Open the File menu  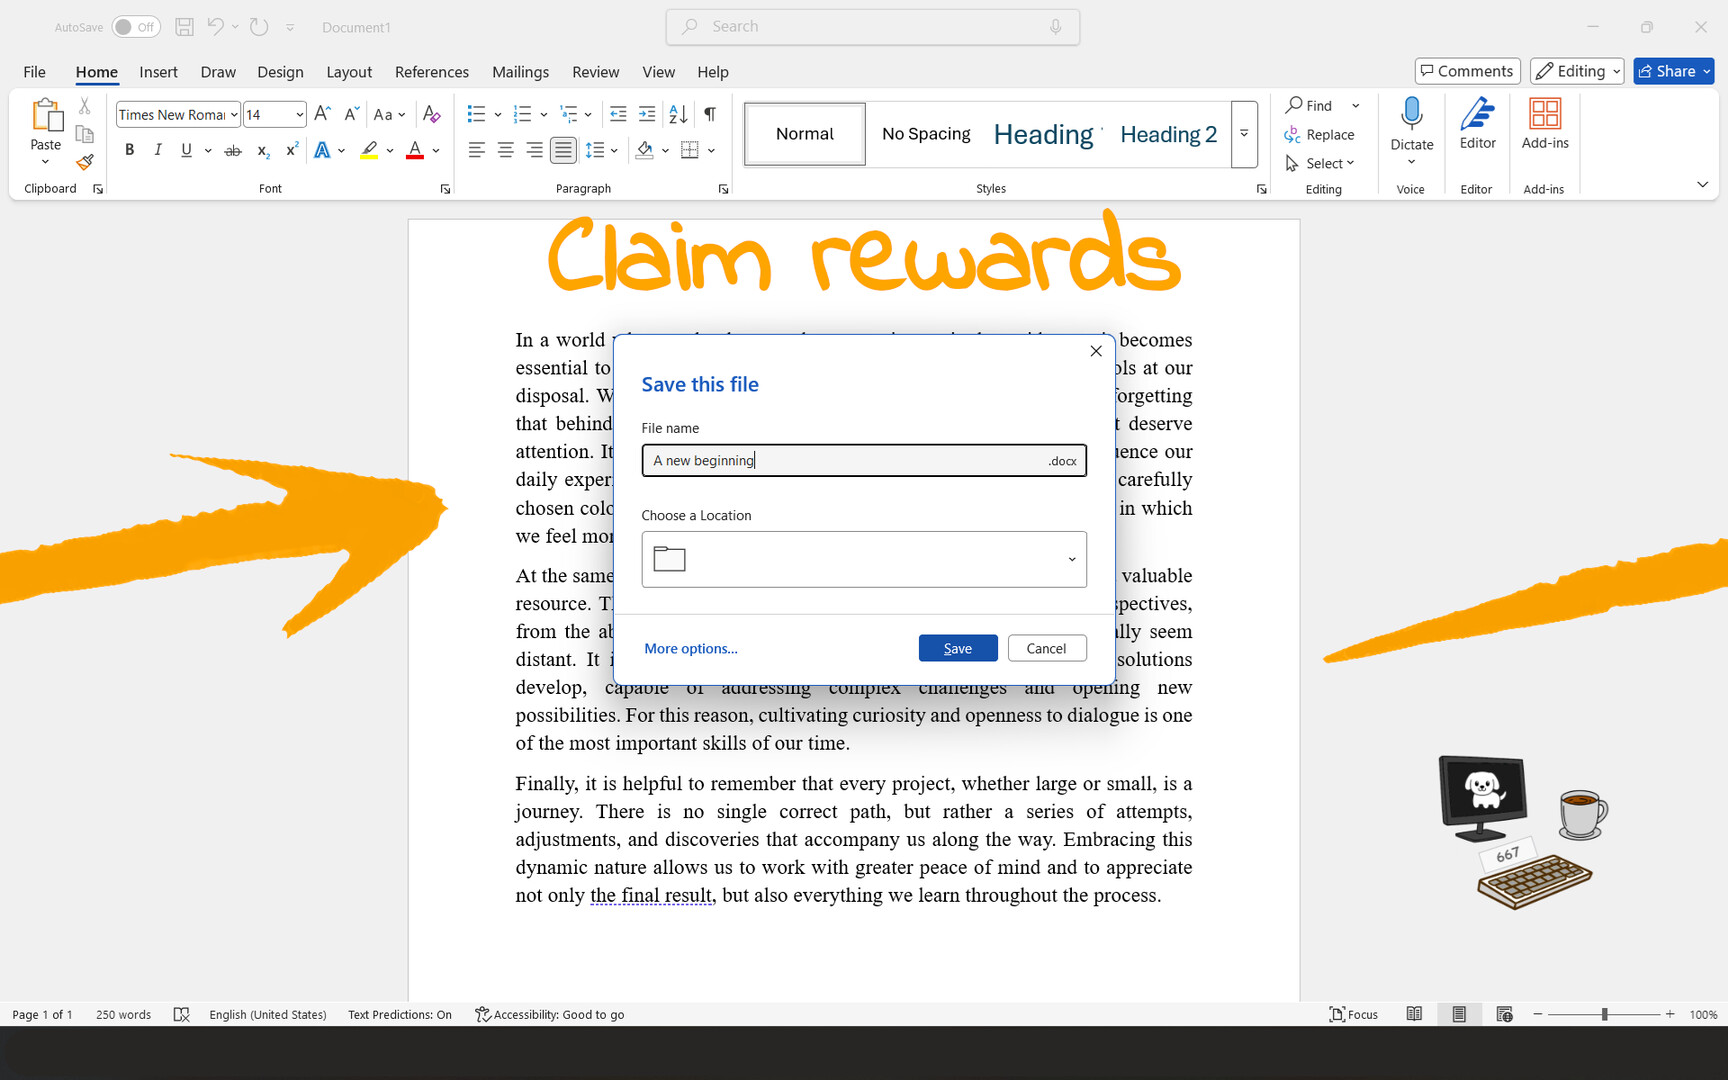pyautogui.click(x=34, y=72)
